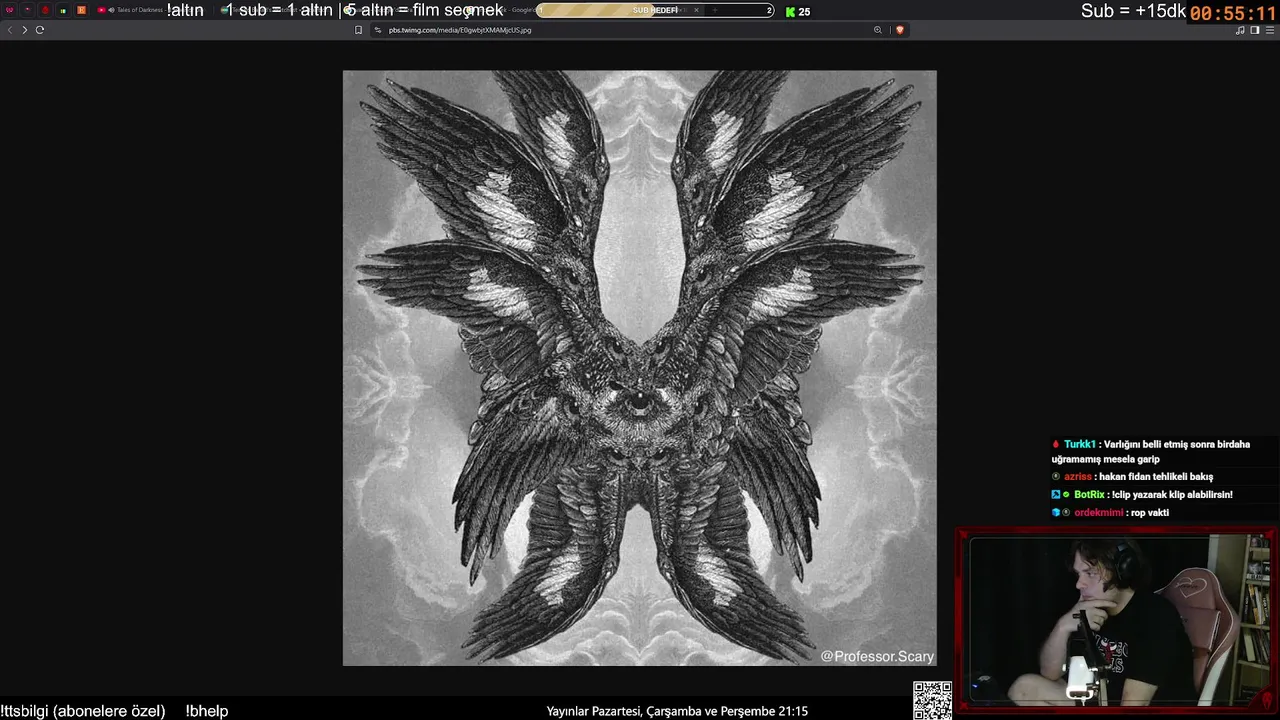Open the Brave Shields lion icon
Screen dimensions: 1280x720
[900, 30]
